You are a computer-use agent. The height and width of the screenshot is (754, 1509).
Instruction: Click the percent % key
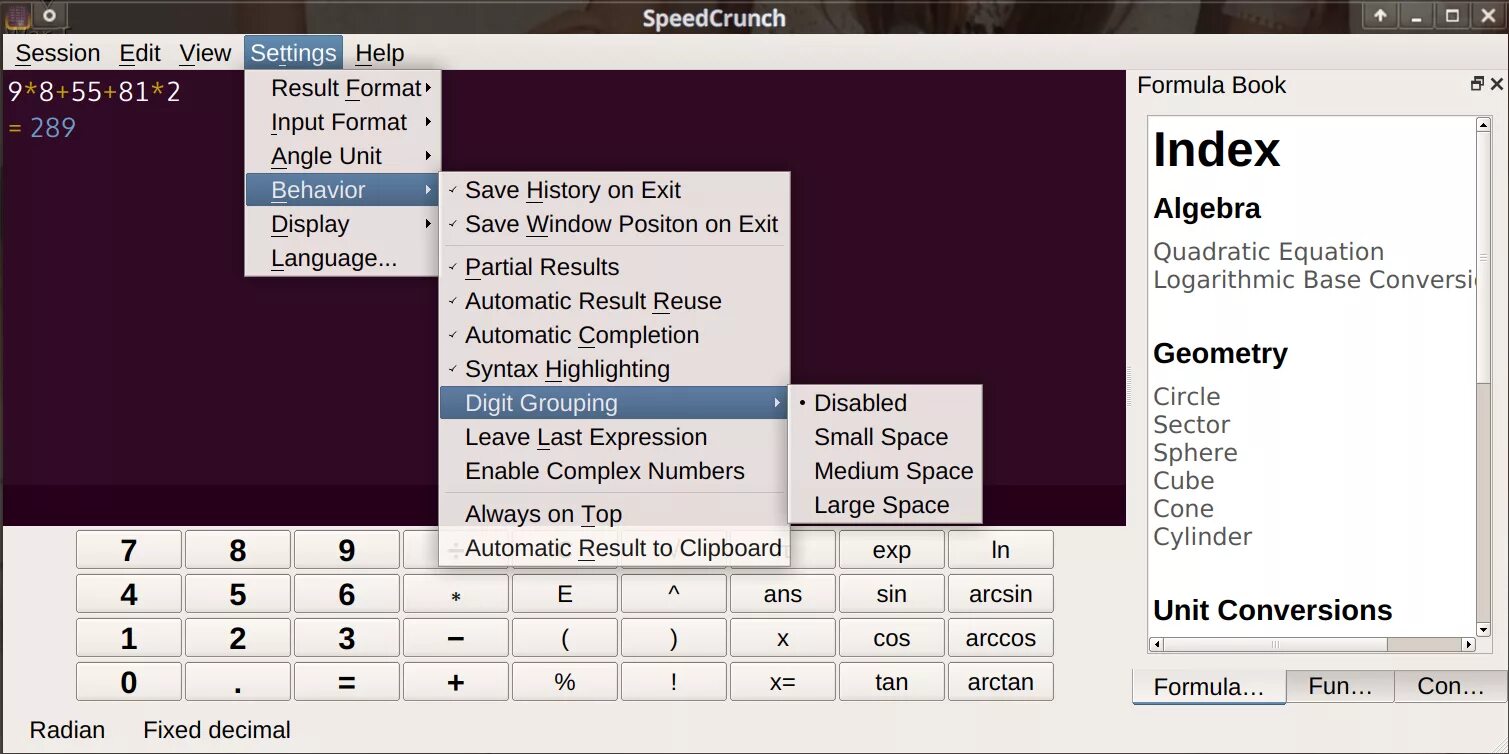pyautogui.click(x=565, y=682)
